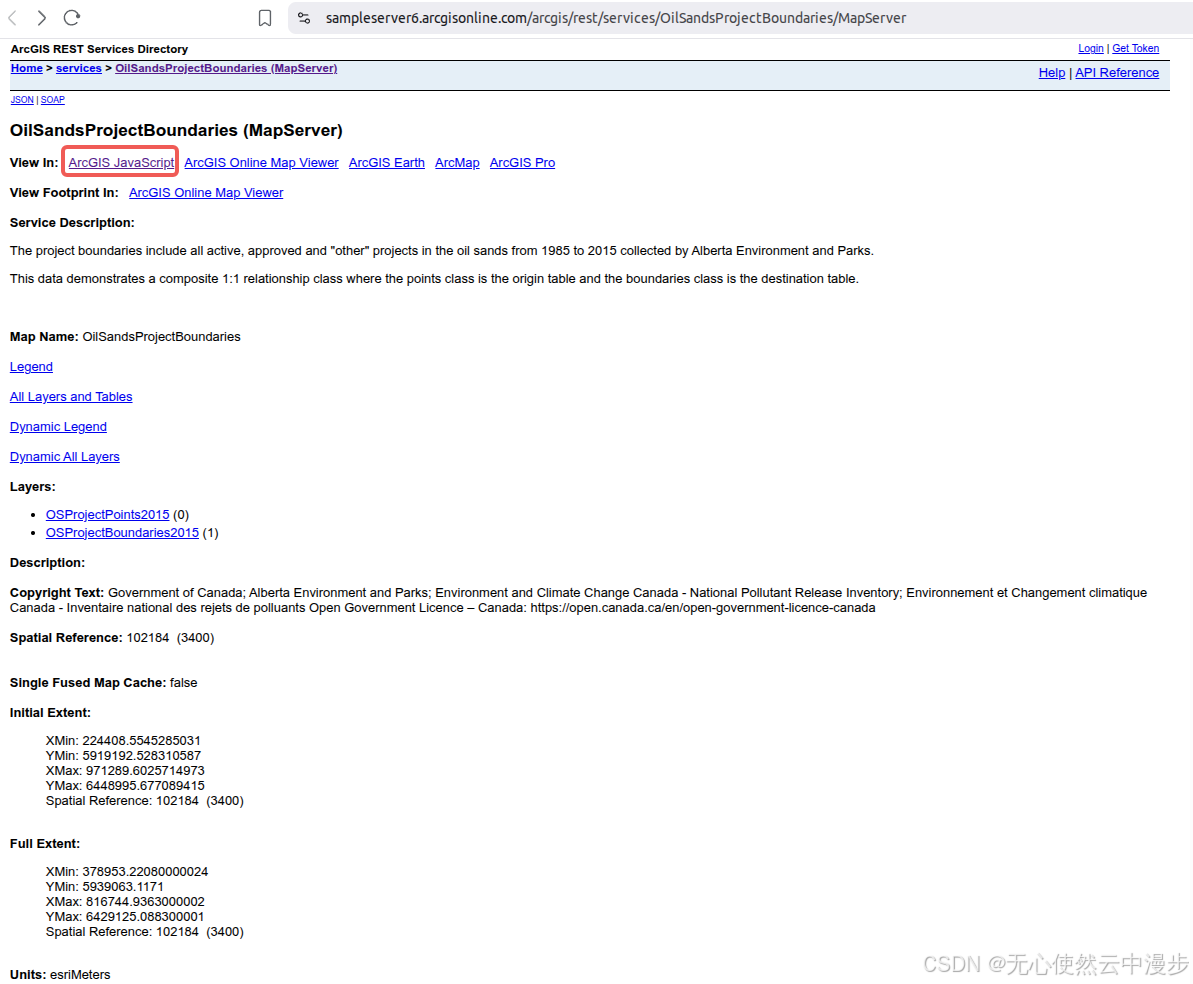View in ArcGIS Earth
The image size is (1193, 984).
tap(387, 163)
